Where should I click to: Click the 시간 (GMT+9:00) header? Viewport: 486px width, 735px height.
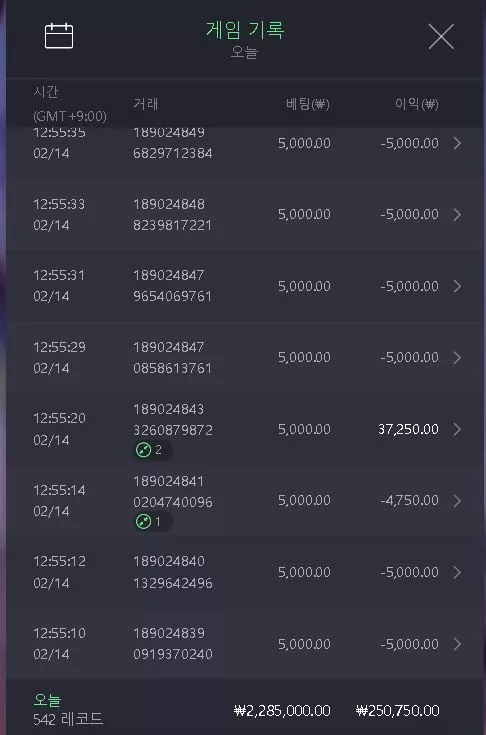69,104
